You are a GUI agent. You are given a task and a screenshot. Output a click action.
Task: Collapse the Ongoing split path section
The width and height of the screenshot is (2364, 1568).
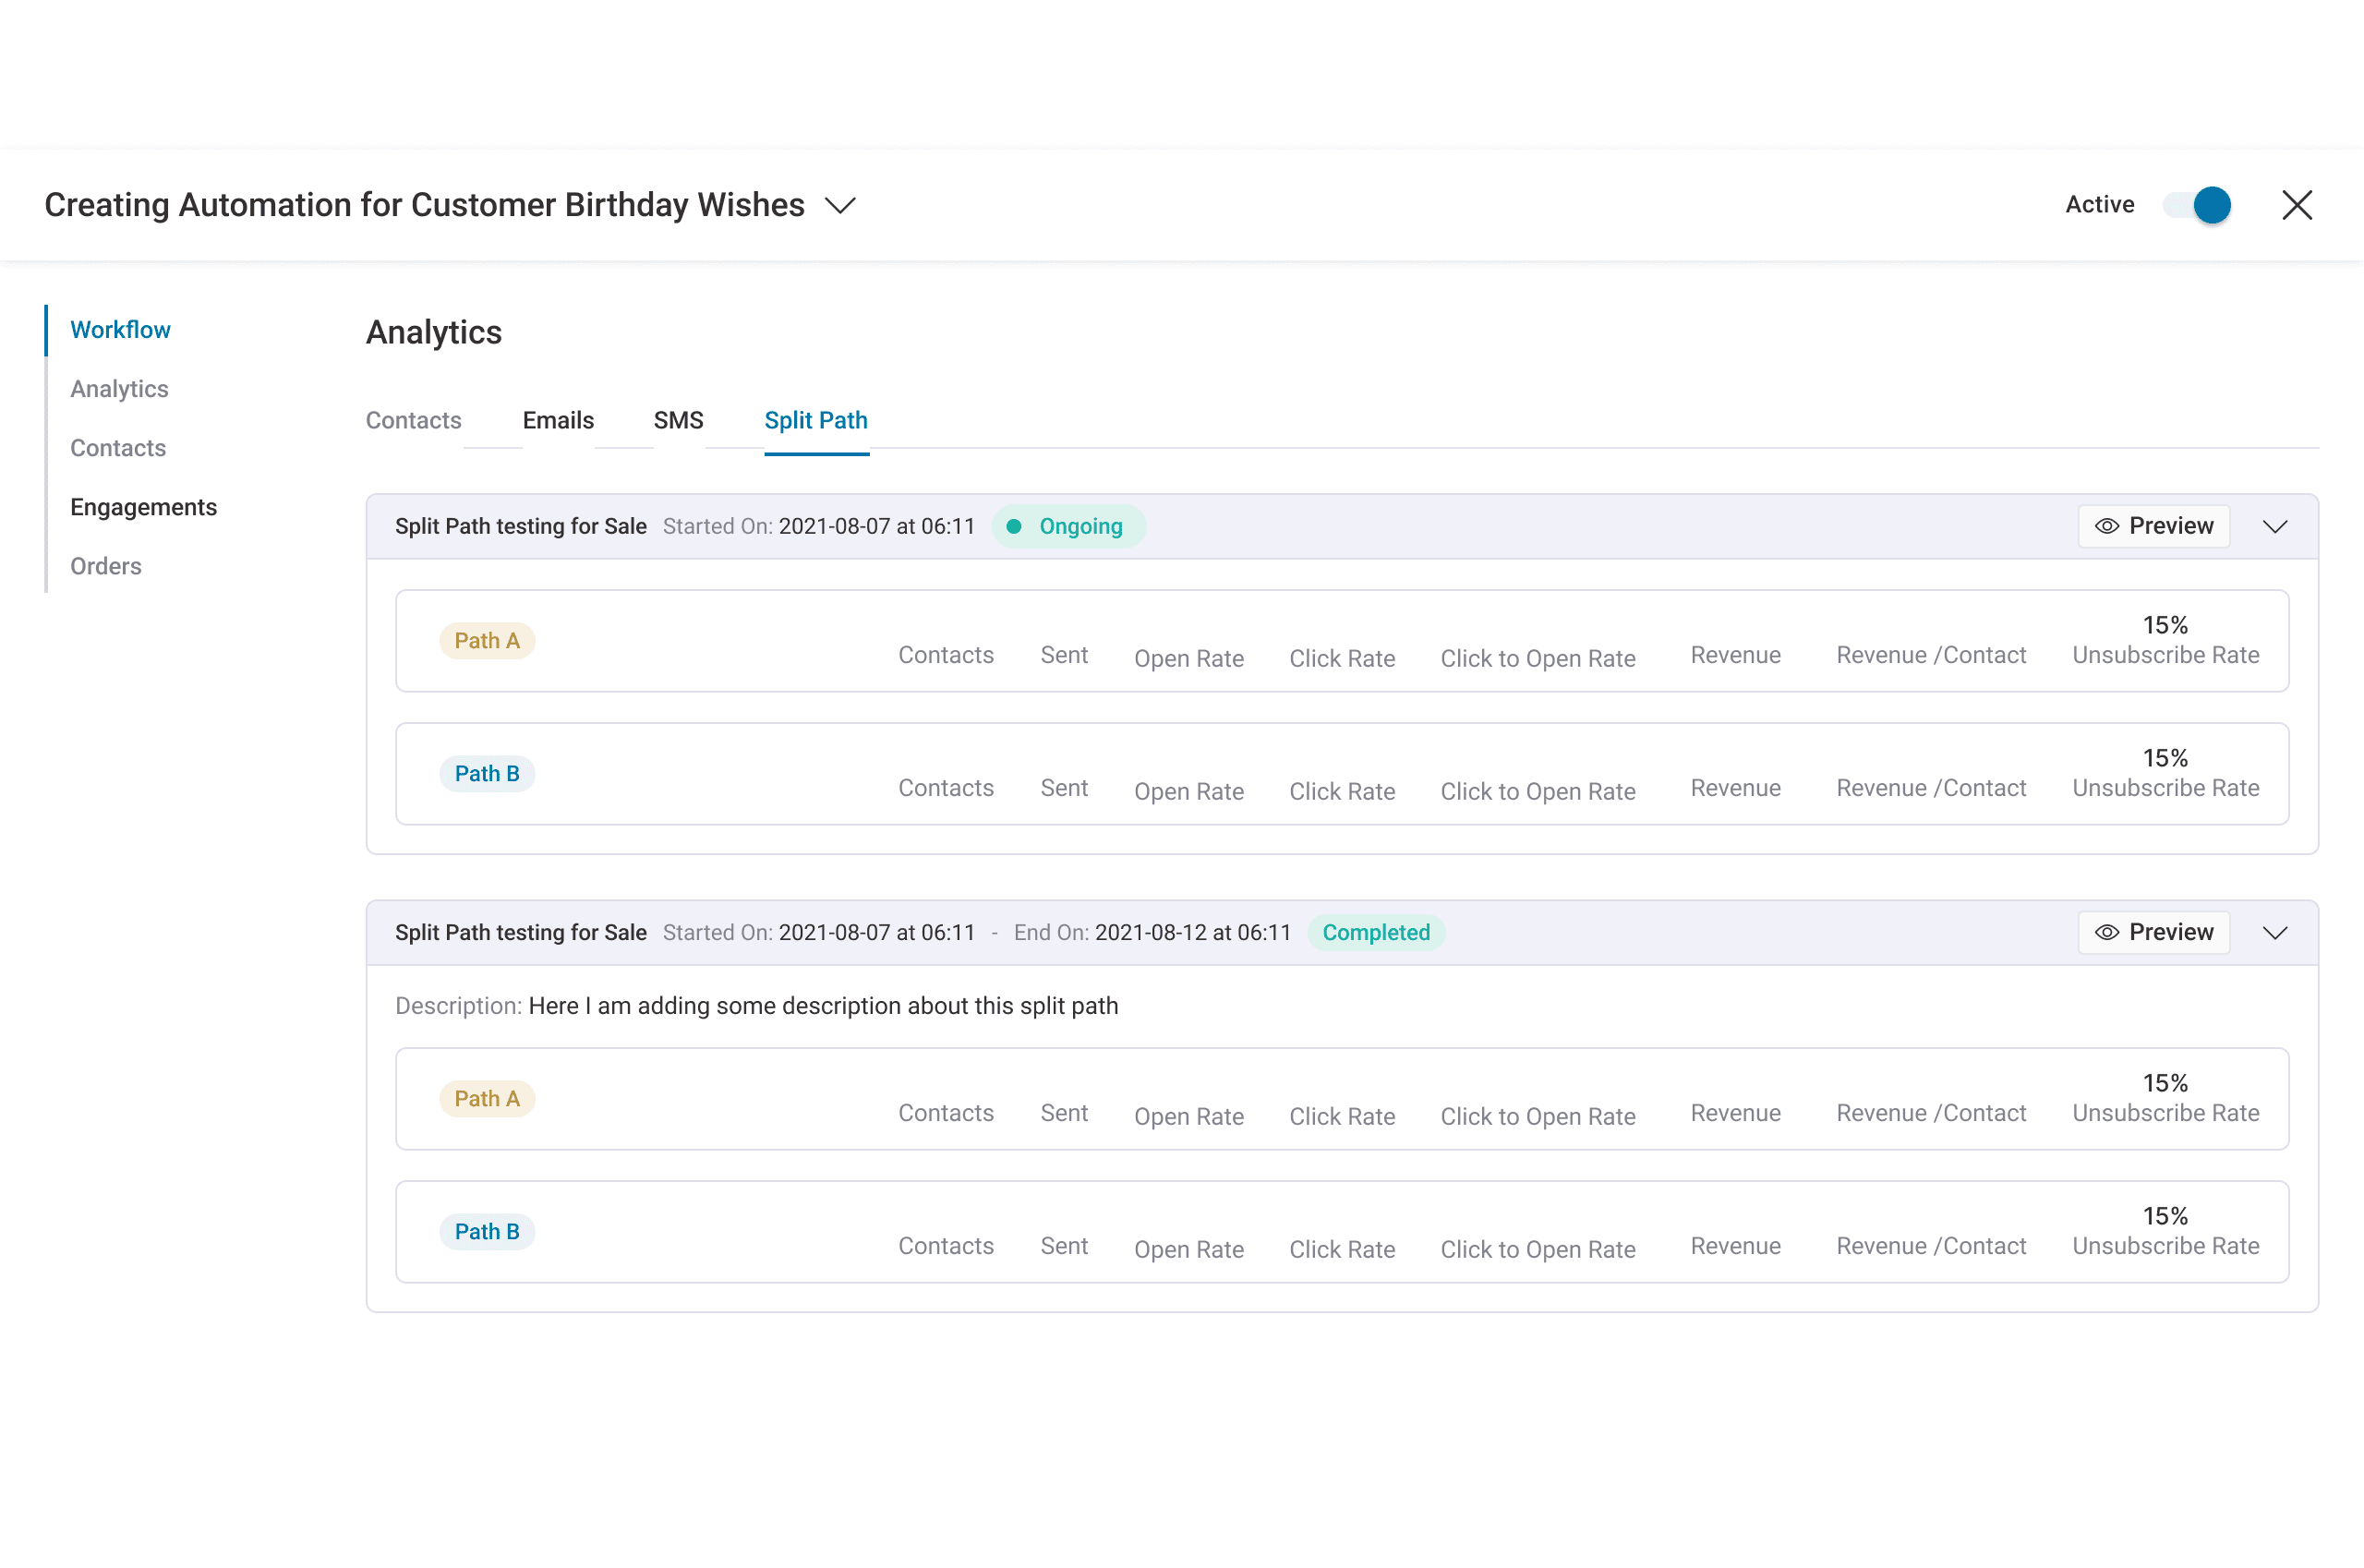2274,527
